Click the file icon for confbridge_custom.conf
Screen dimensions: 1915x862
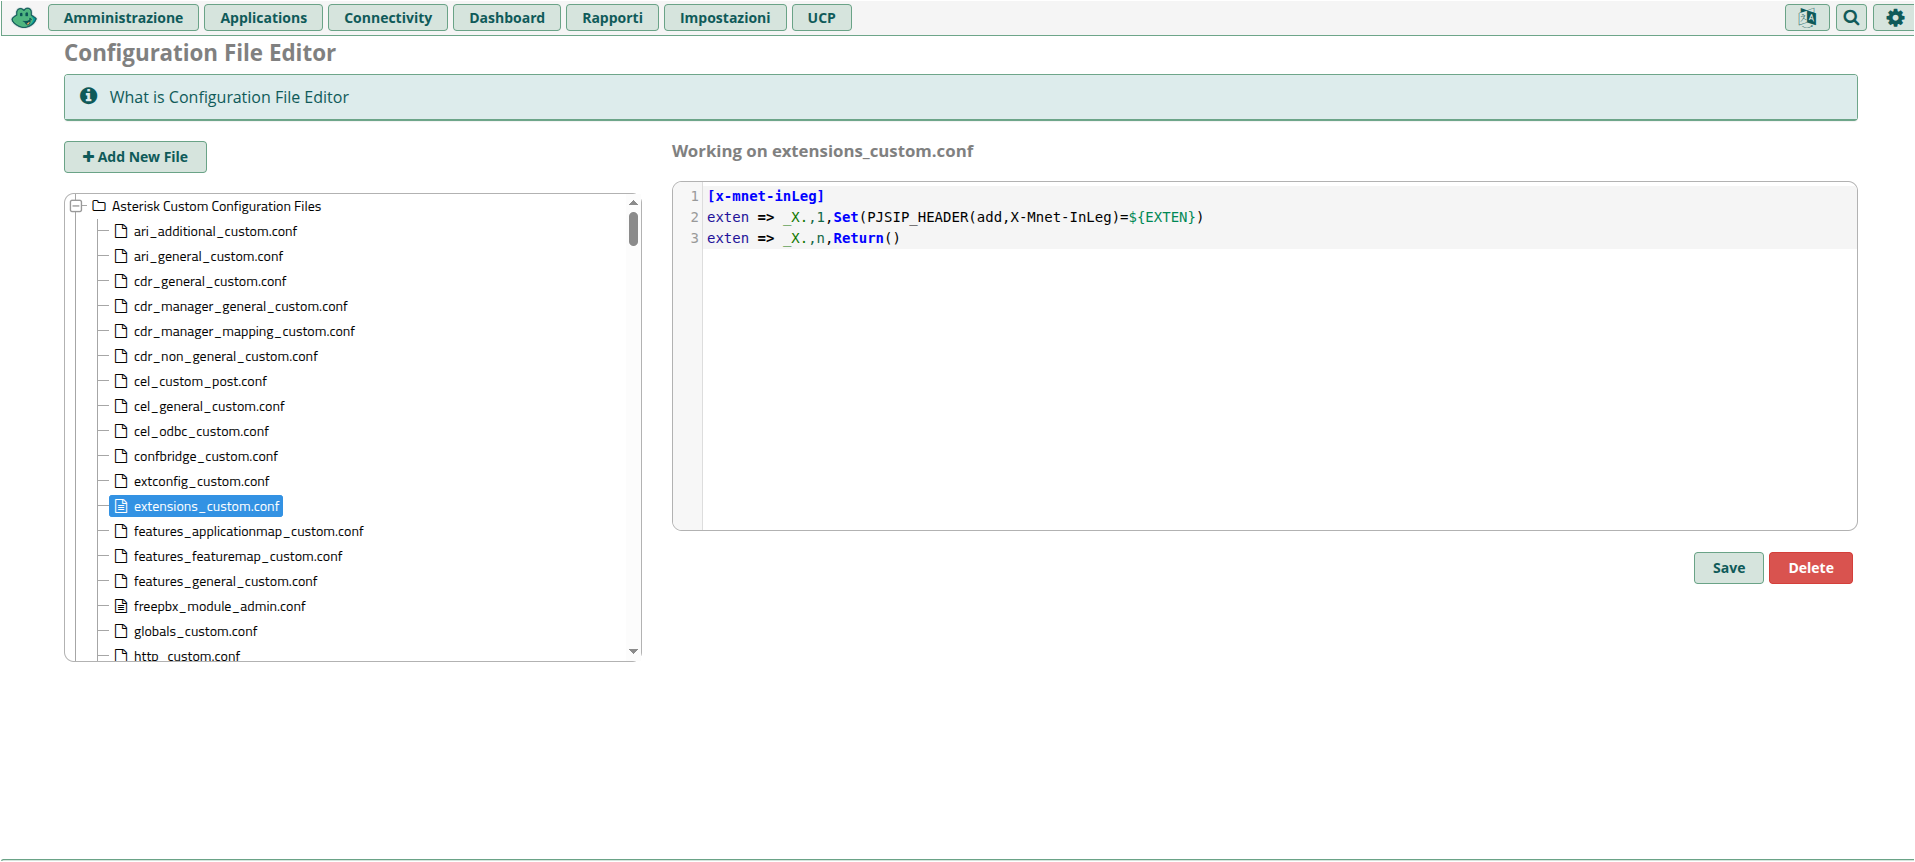[x=121, y=456]
